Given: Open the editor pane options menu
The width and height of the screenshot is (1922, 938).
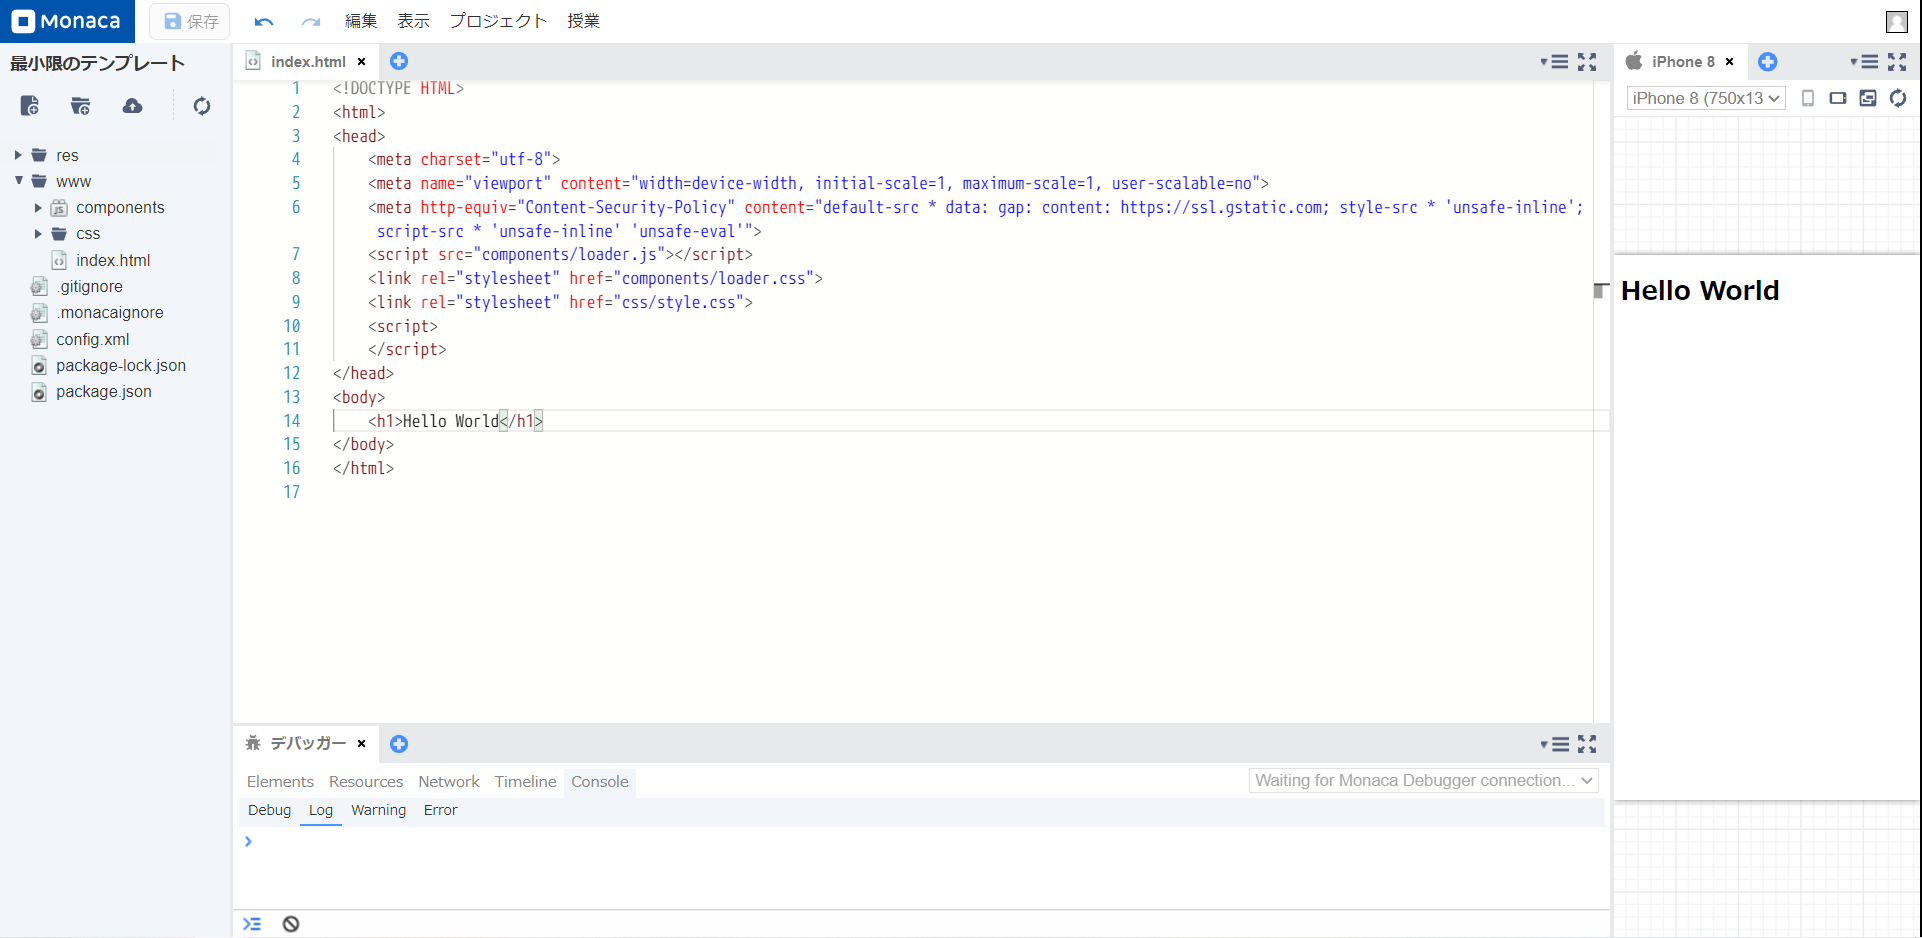Looking at the screenshot, I should tap(1555, 61).
